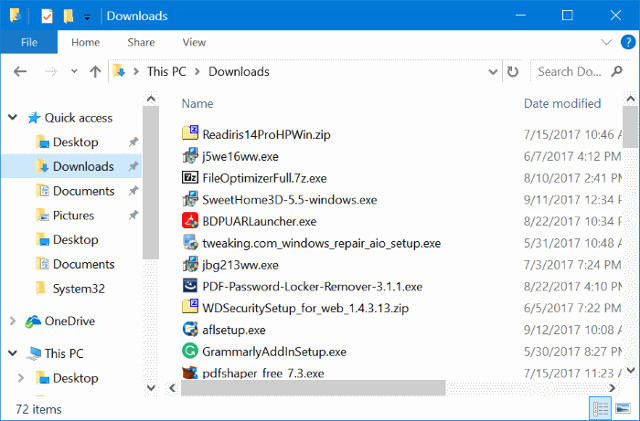Viewport: 640px width, 421px height.
Task: Open the File menu
Action: pyautogui.click(x=29, y=42)
